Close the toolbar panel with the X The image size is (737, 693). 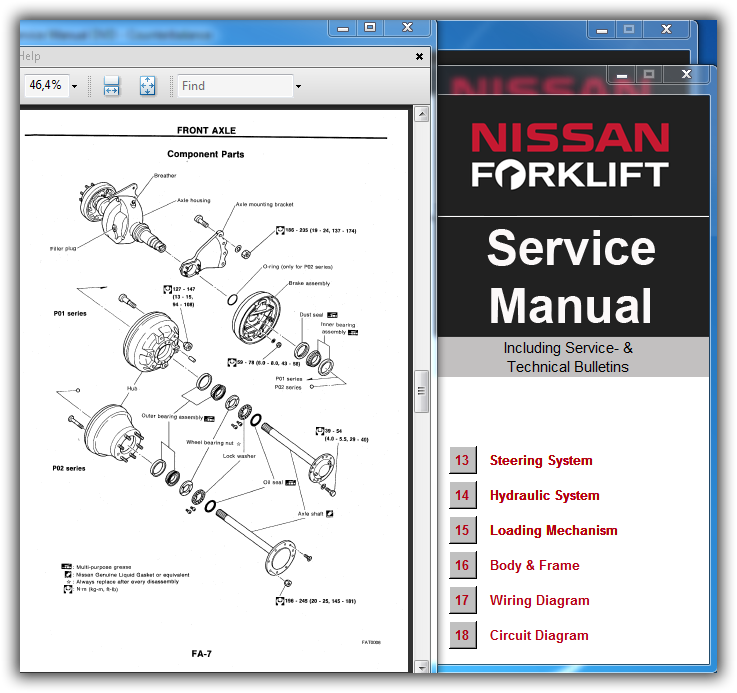click(x=419, y=56)
